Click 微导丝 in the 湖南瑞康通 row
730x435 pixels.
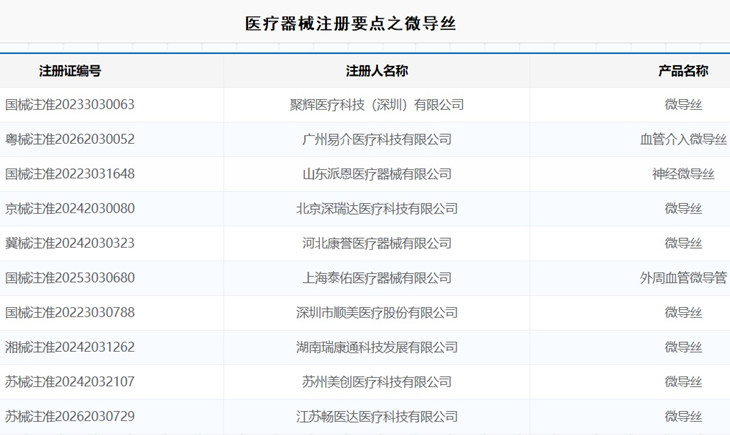pos(683,347)
